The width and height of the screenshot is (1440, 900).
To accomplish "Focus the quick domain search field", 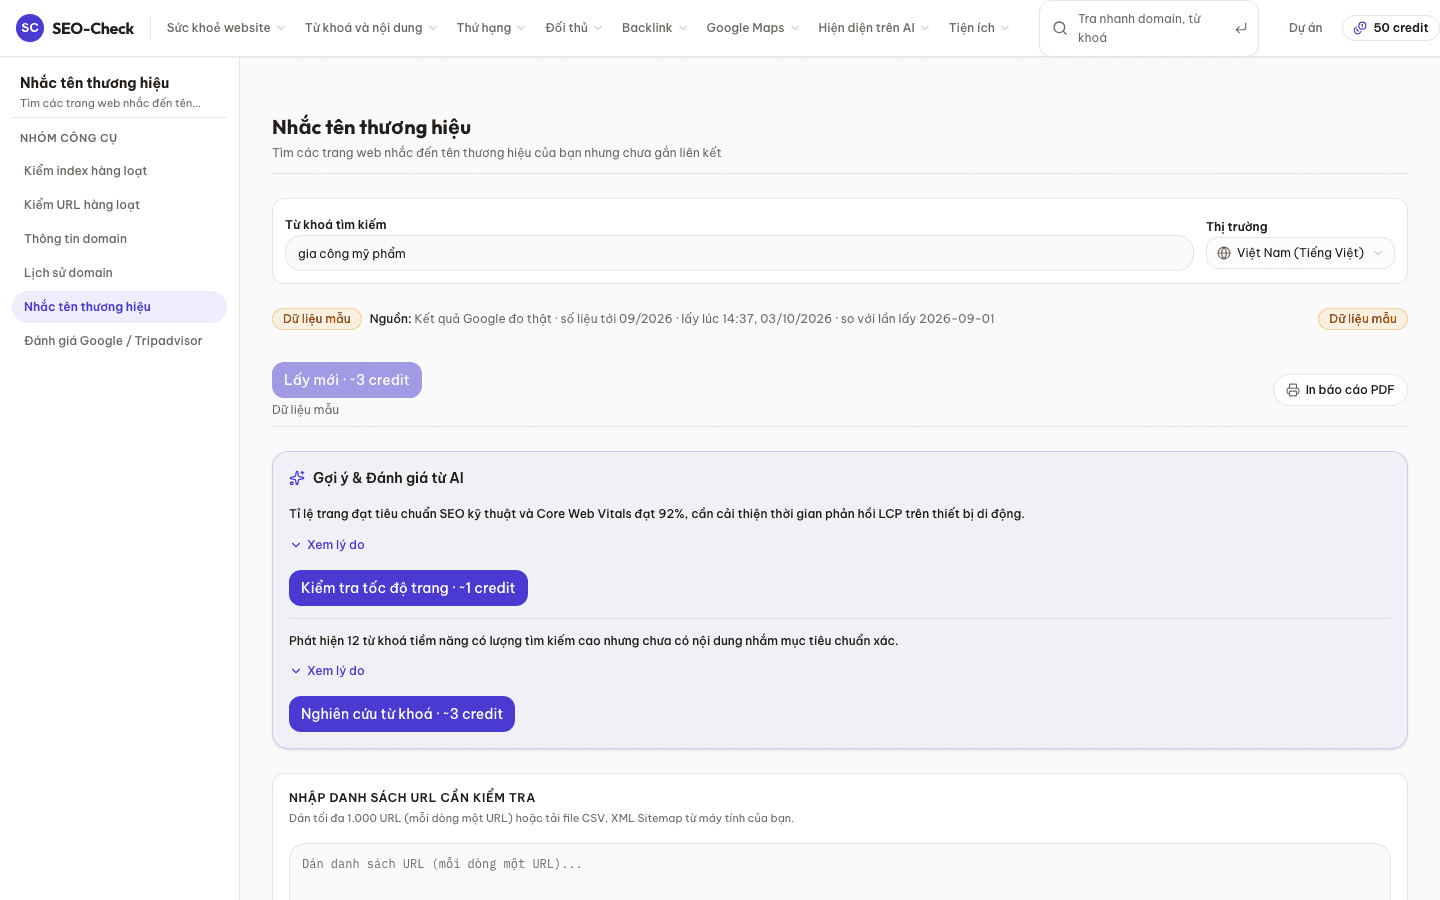I will (x=1149, y=28).
